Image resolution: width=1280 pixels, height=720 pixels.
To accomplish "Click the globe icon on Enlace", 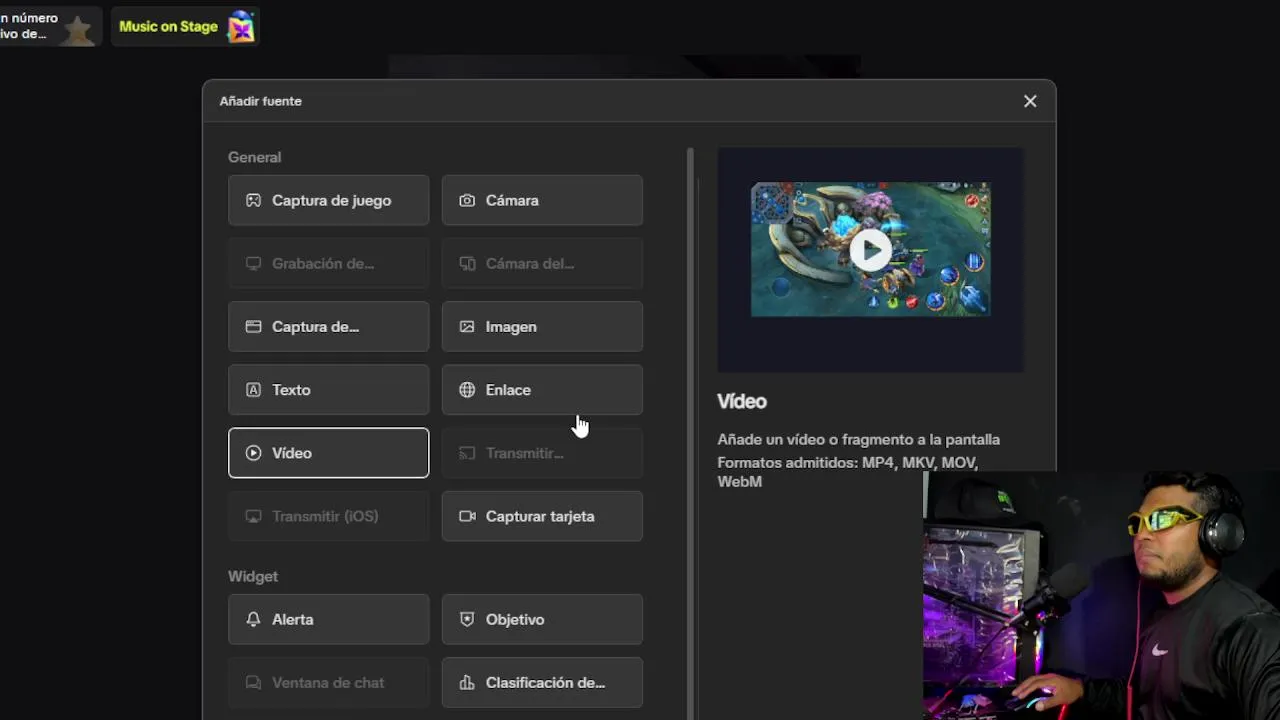I will [467, 390].
